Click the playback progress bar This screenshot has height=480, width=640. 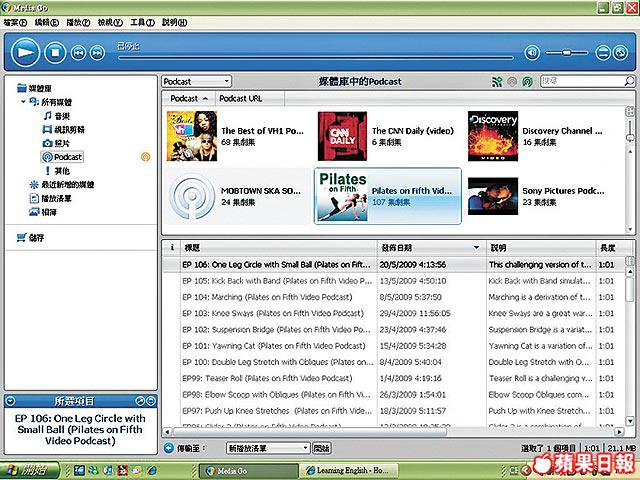(x=315, y=58)
